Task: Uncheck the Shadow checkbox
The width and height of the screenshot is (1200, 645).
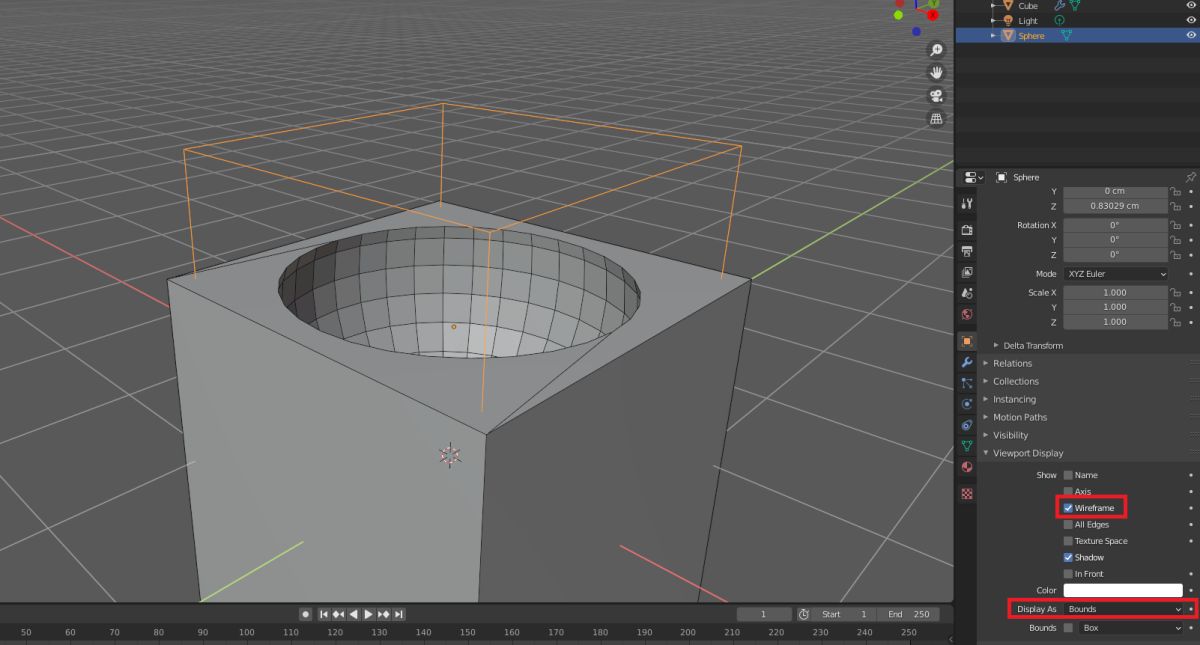Action: (1068, 557)
